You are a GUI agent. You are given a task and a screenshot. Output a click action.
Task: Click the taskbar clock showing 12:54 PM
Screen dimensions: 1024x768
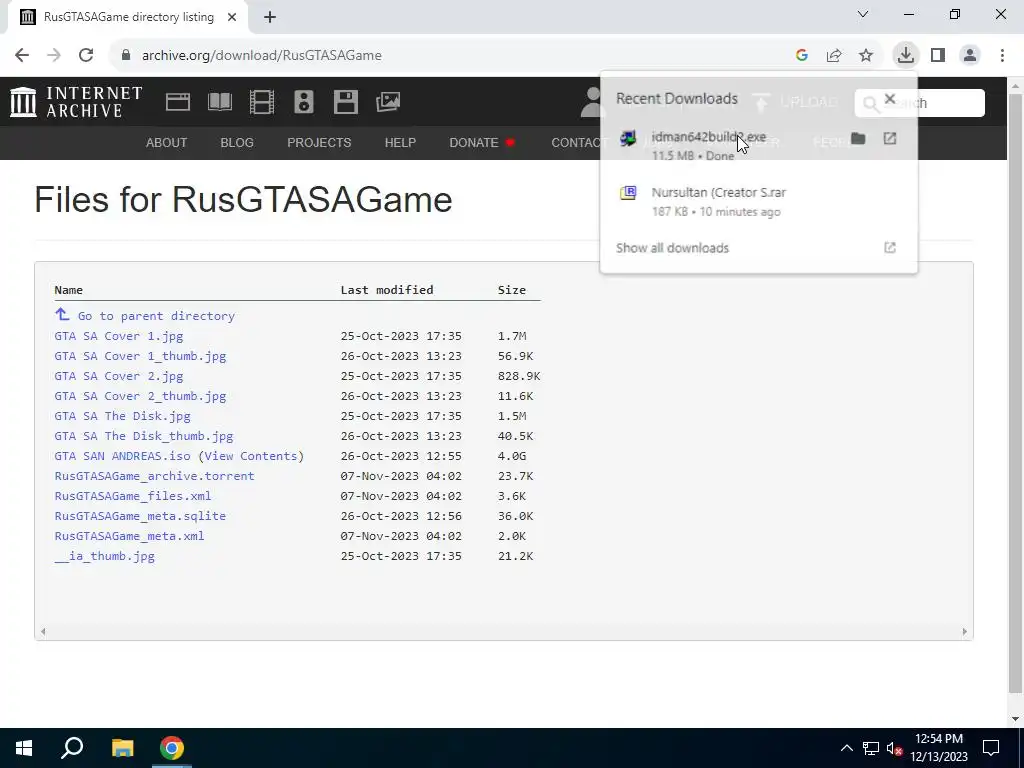938,748
